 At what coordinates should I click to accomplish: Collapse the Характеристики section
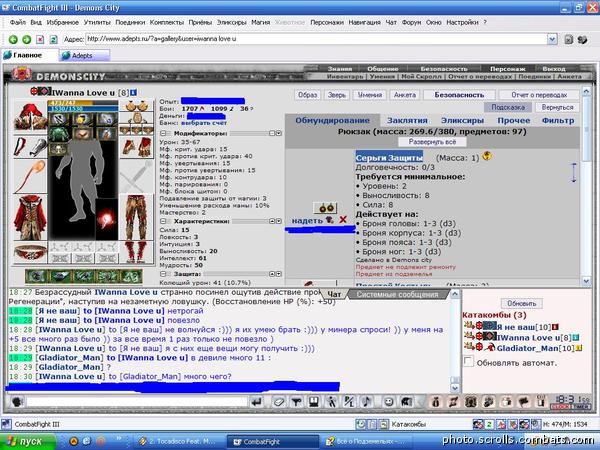[x=163, y=221]
